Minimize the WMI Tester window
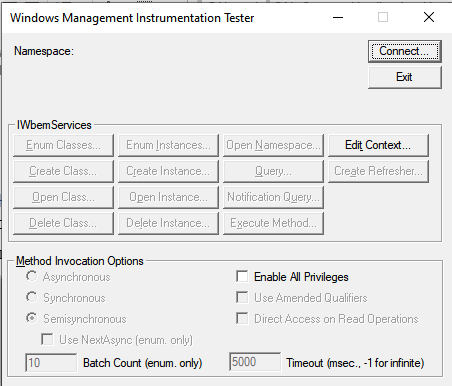Screen dimensions: 452x386 (338, 17)
